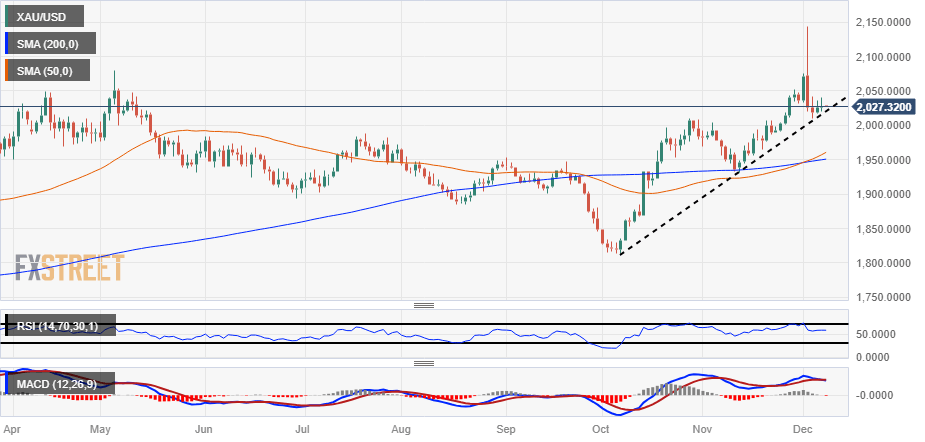
Task: Click the 2,027.3200 current price tag
Action: tap(883, 107)
